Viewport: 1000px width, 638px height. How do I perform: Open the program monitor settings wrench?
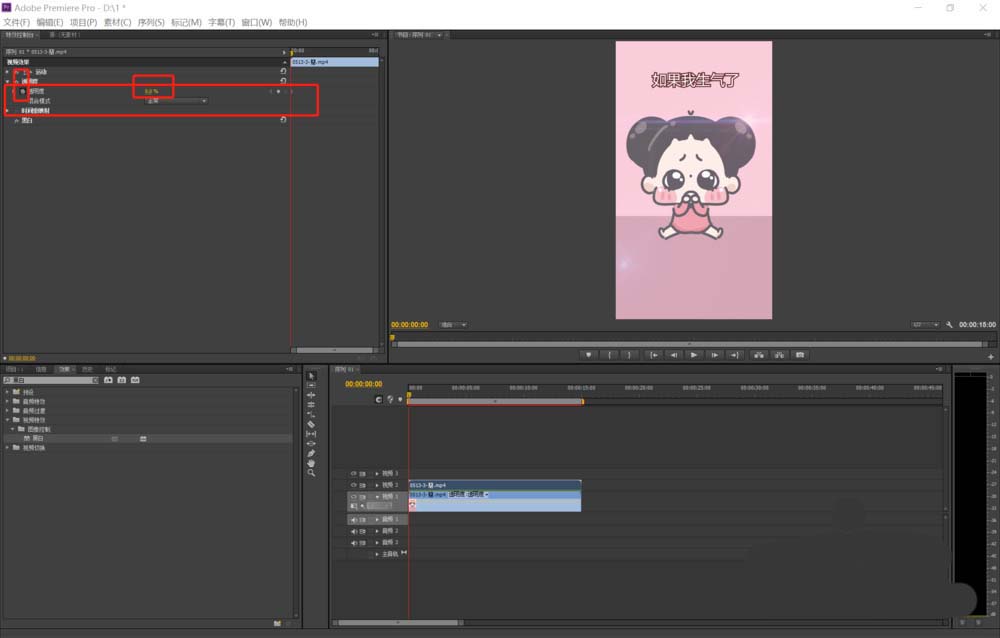(949, 325)
